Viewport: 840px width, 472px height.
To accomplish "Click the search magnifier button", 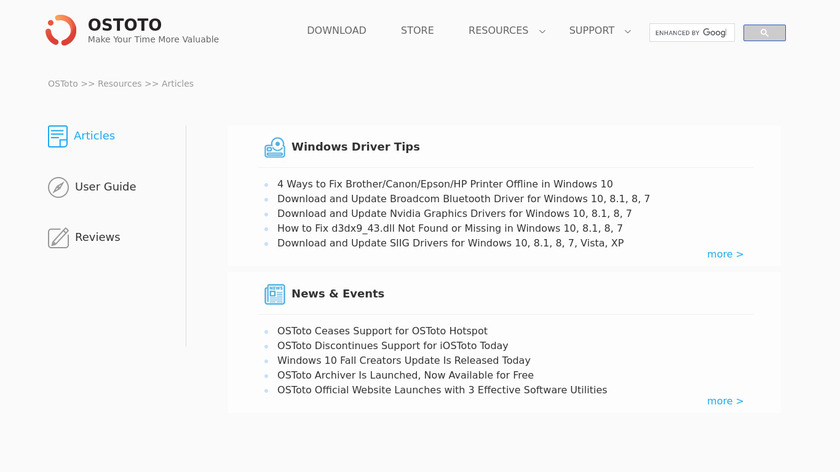I will pyautogui.click(x=764, y=33).
